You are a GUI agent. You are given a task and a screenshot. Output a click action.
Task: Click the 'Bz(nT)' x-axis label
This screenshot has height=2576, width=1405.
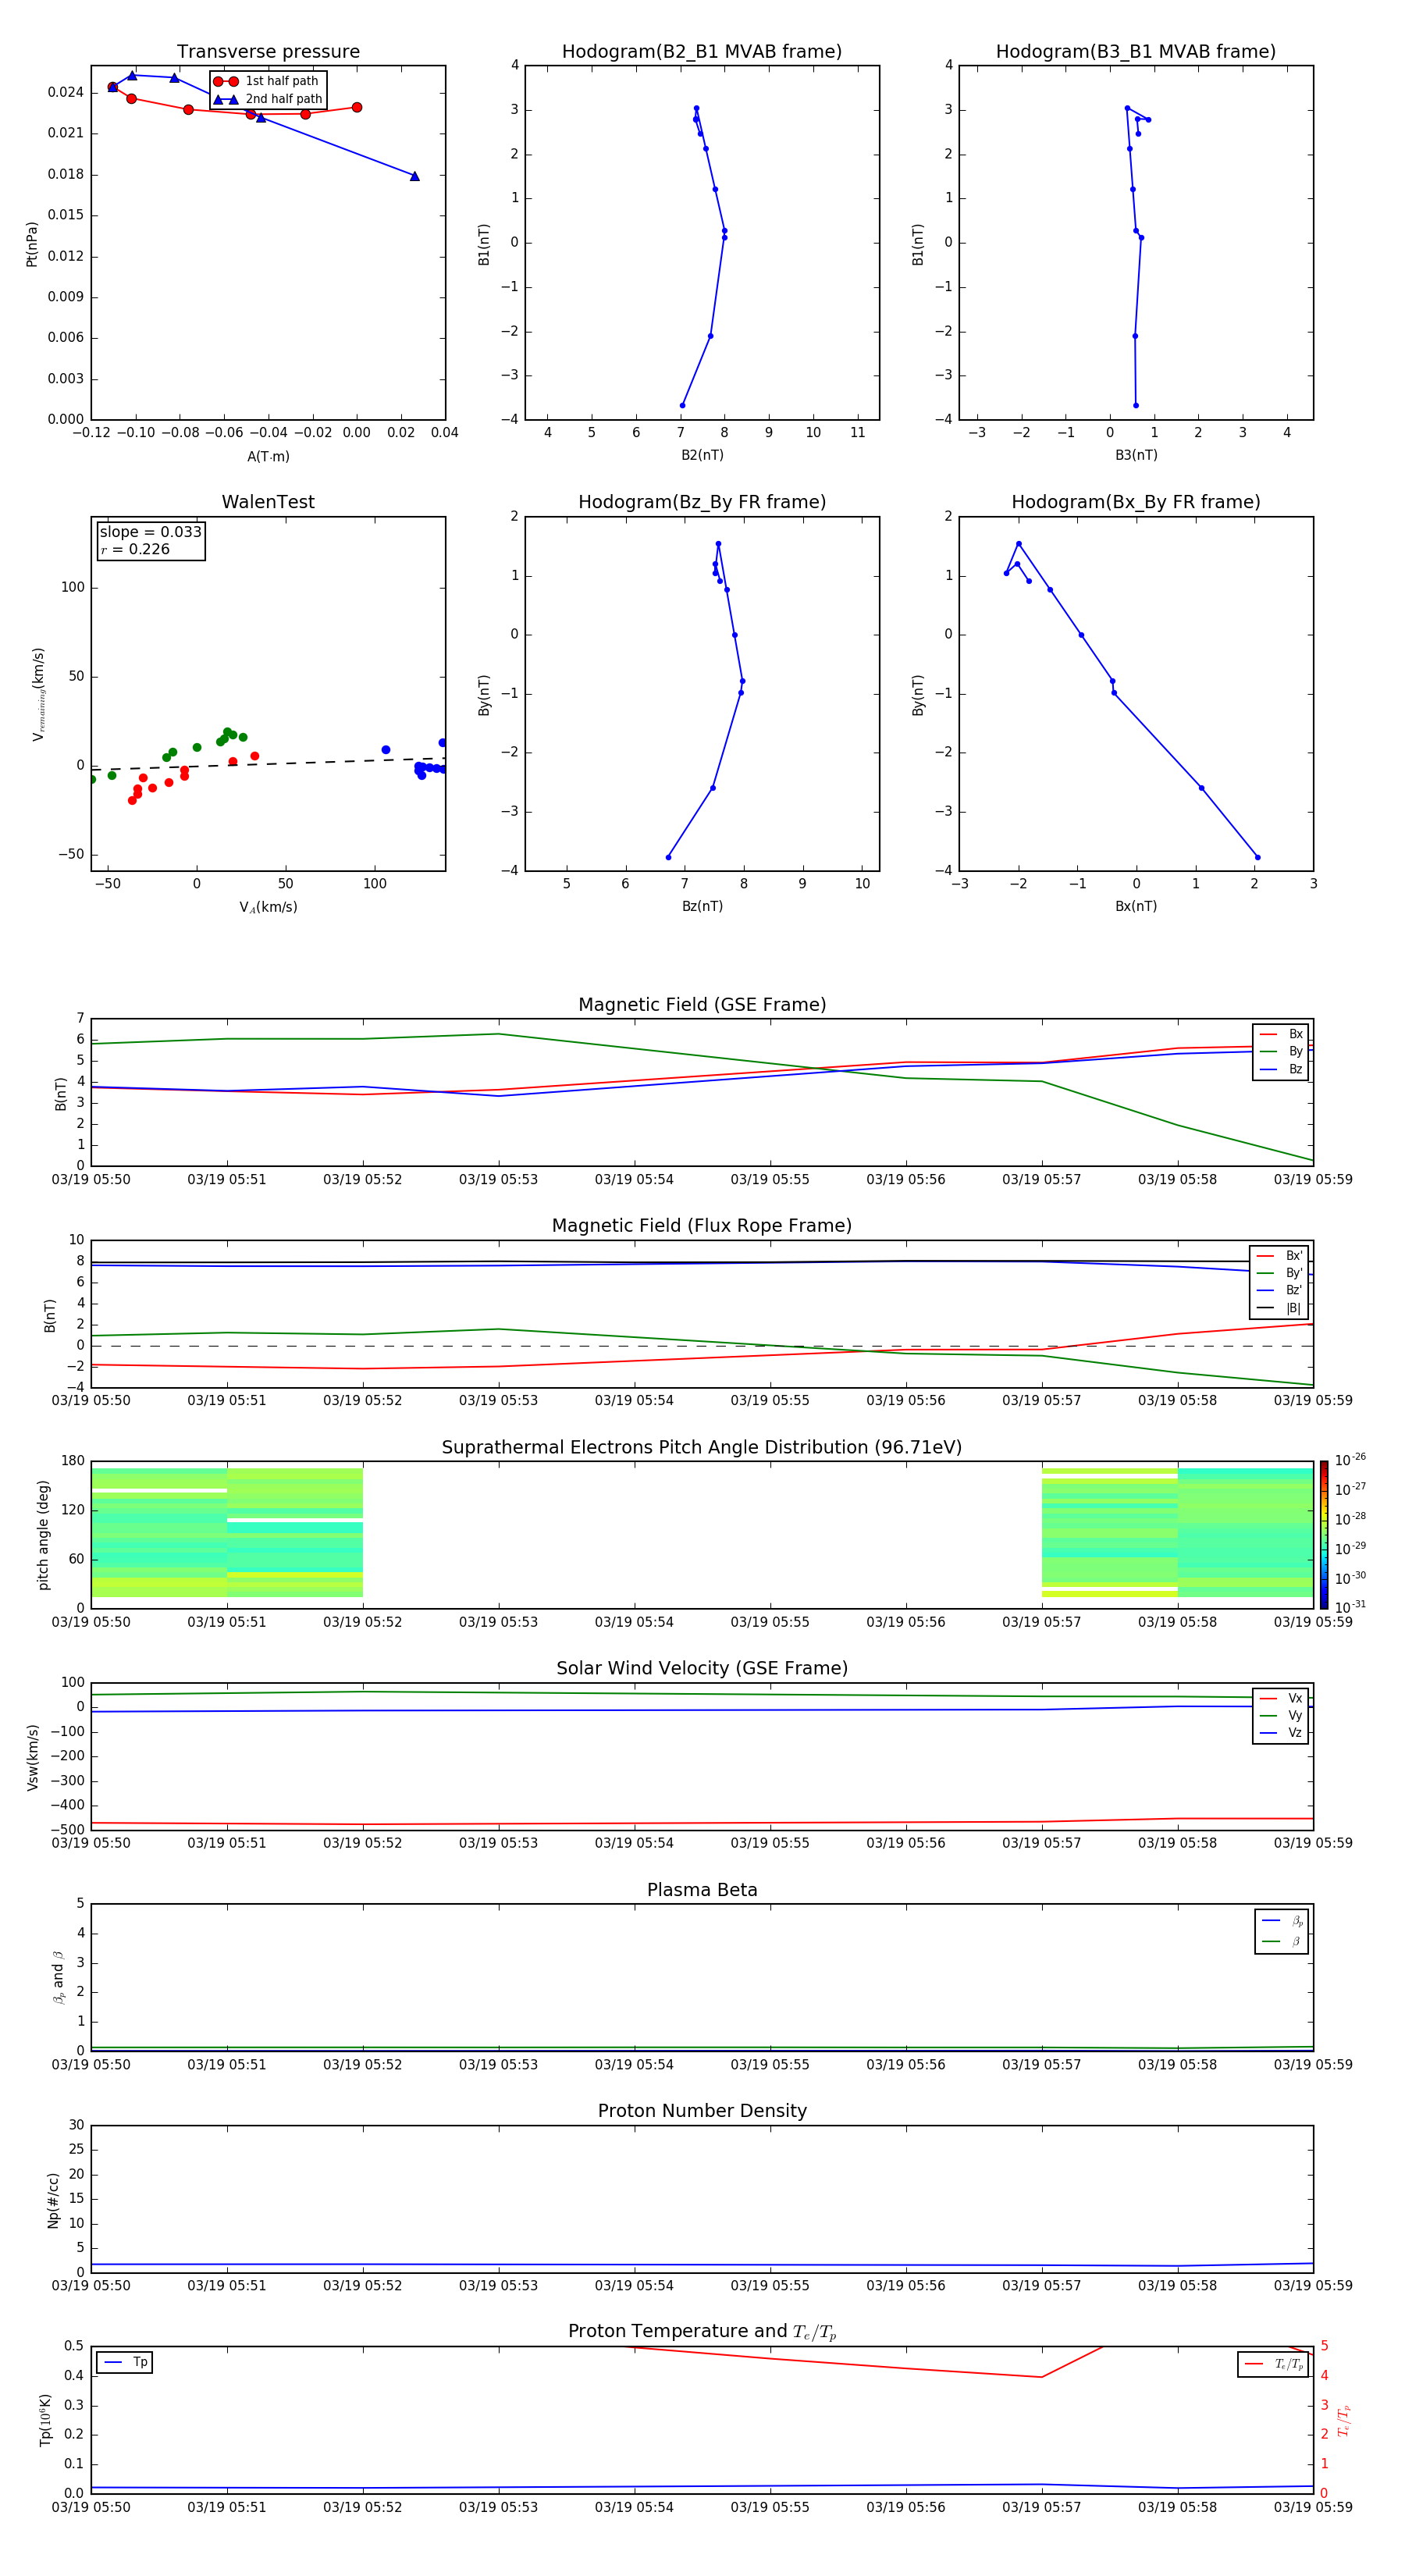(702, 906)
